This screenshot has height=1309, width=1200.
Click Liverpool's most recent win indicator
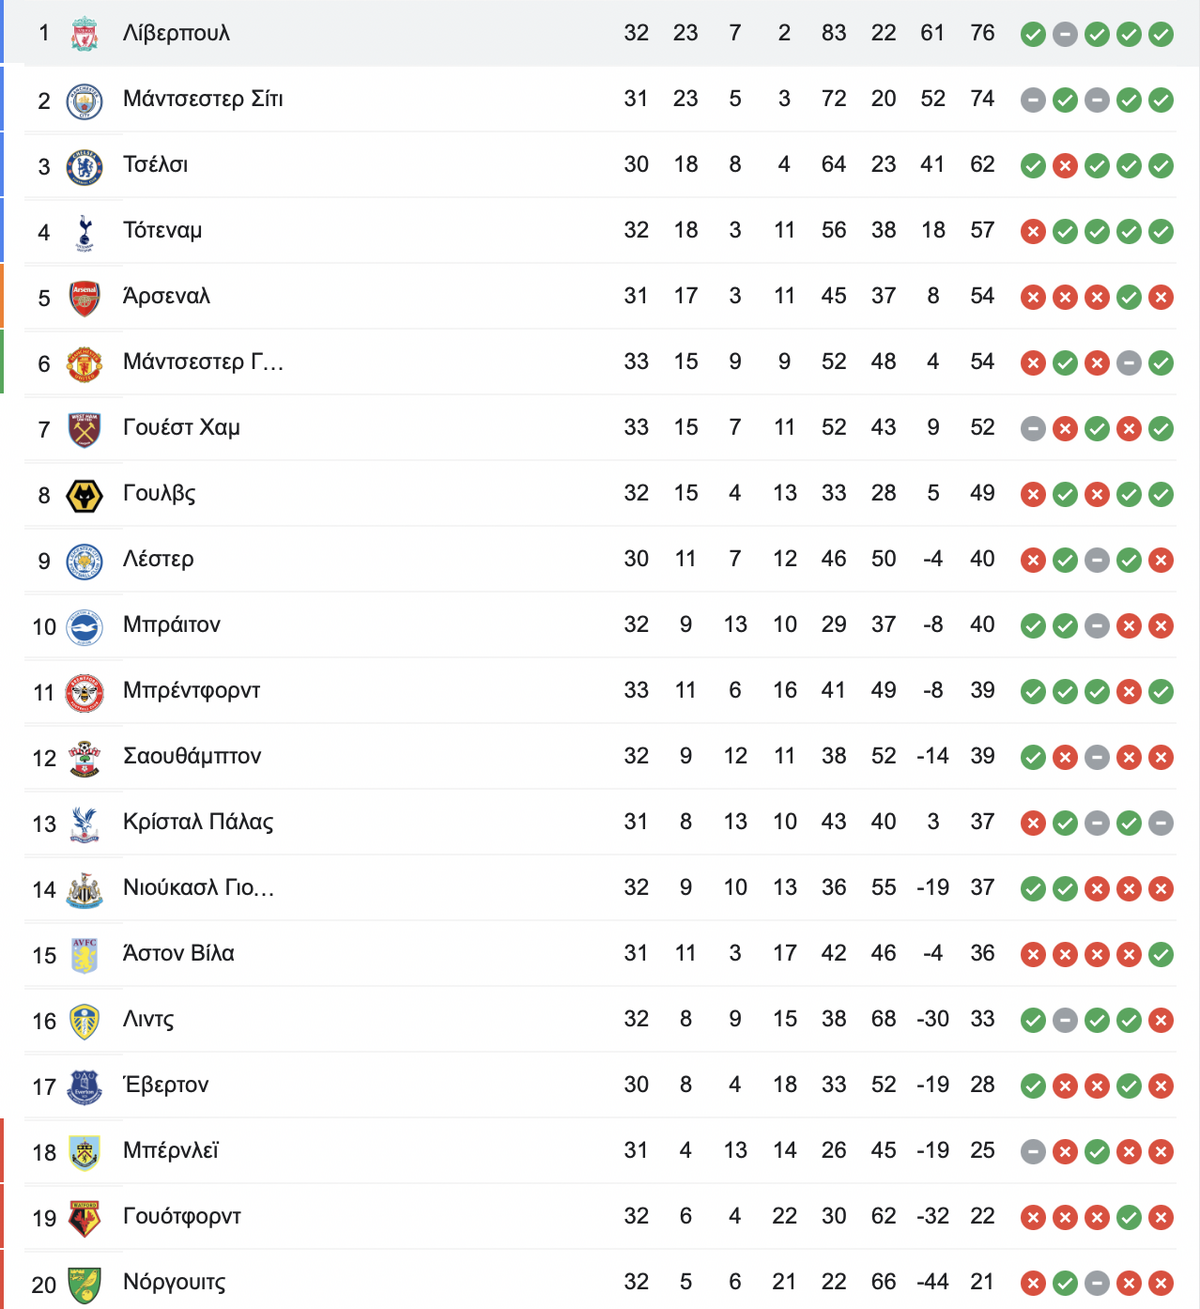(x=1161, y=35)
